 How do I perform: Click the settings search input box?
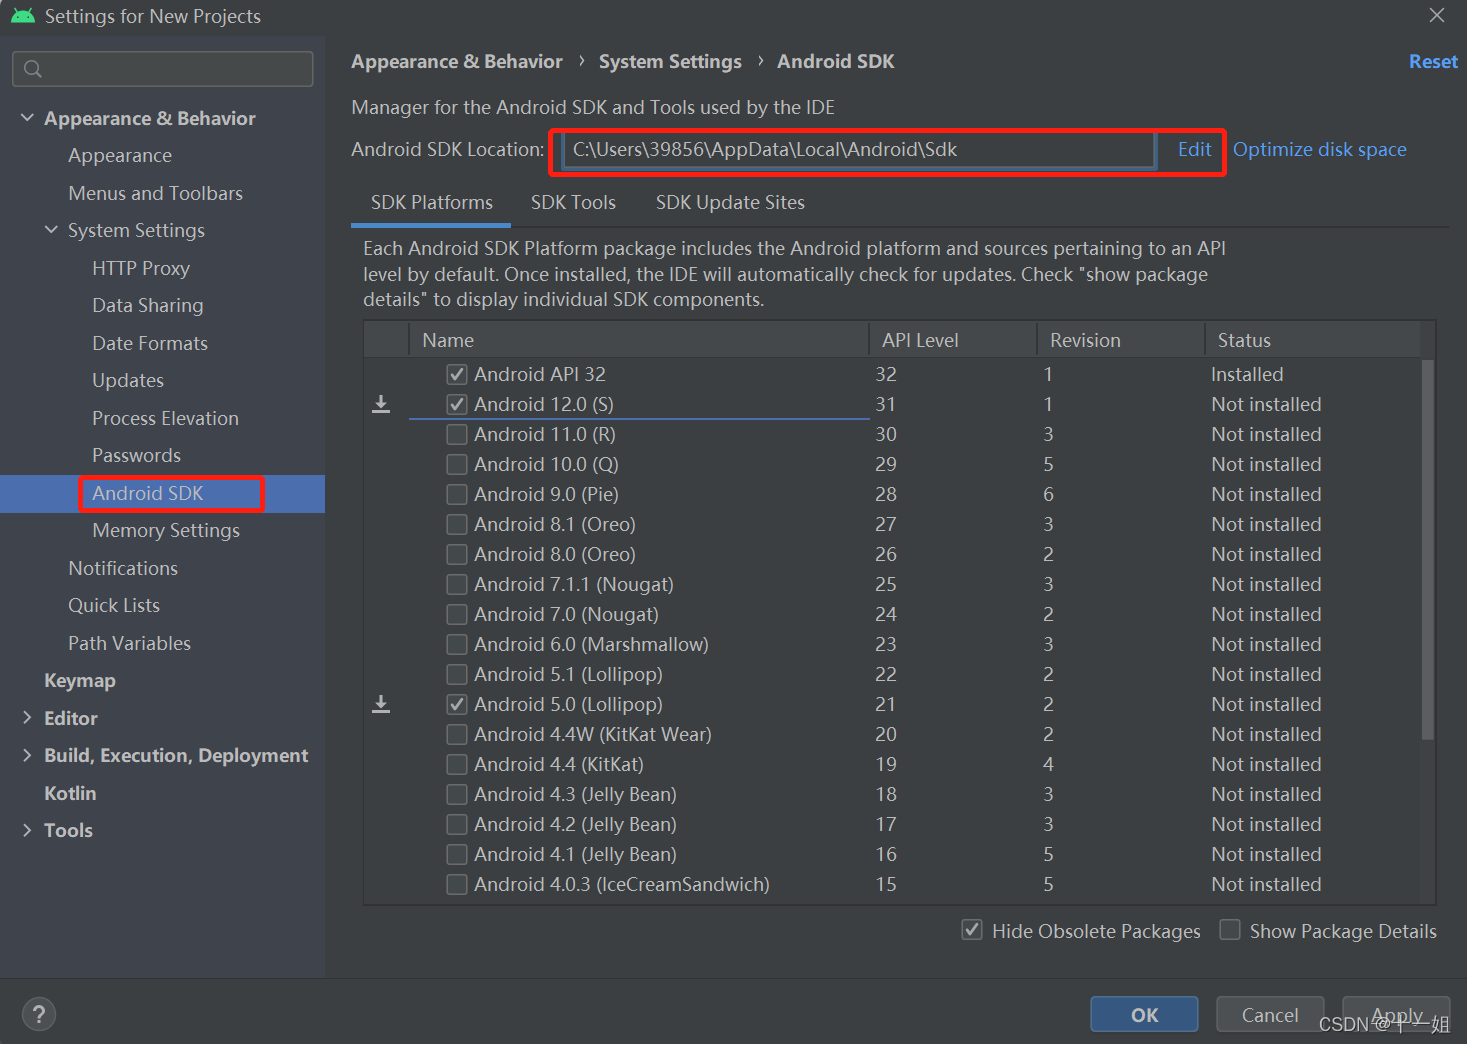[x=163, y=69]
